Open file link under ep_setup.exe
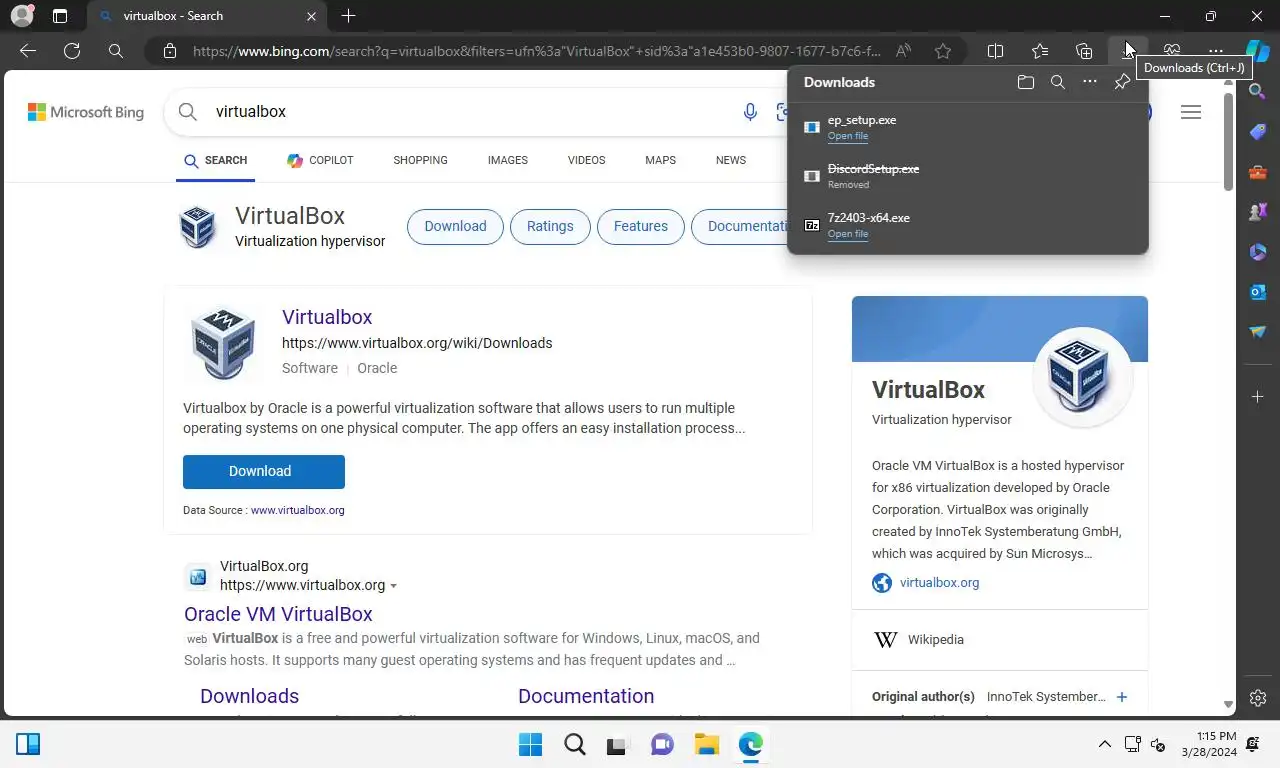The height and width of the screenshot is (768, 1280). tap(848, 136)
